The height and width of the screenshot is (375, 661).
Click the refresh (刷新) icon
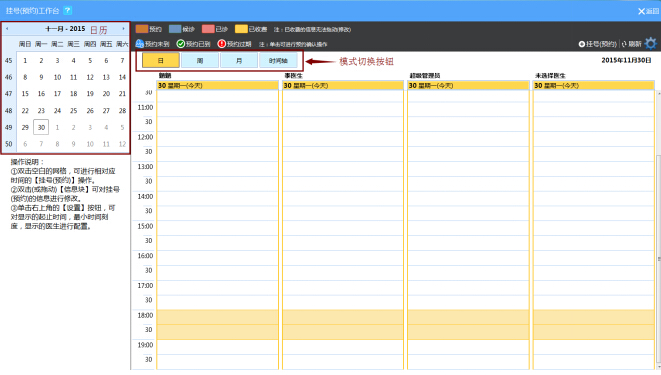[x=624, y=44]
